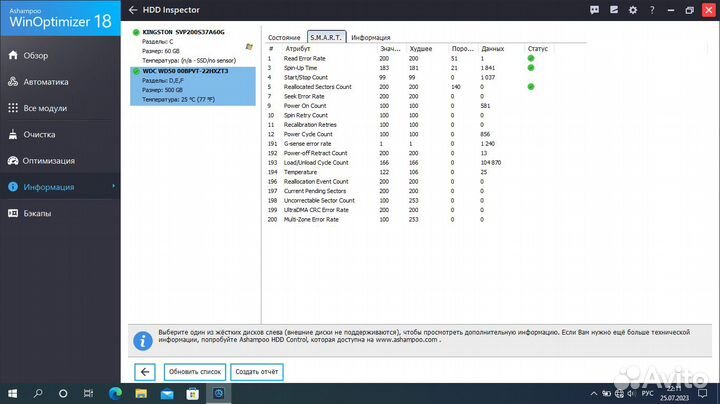This screenshot has width=720, height=404.
Task: Launch Microsoft Edge from the taskbar
Action: pyautogui.click(x=115, y=393)
